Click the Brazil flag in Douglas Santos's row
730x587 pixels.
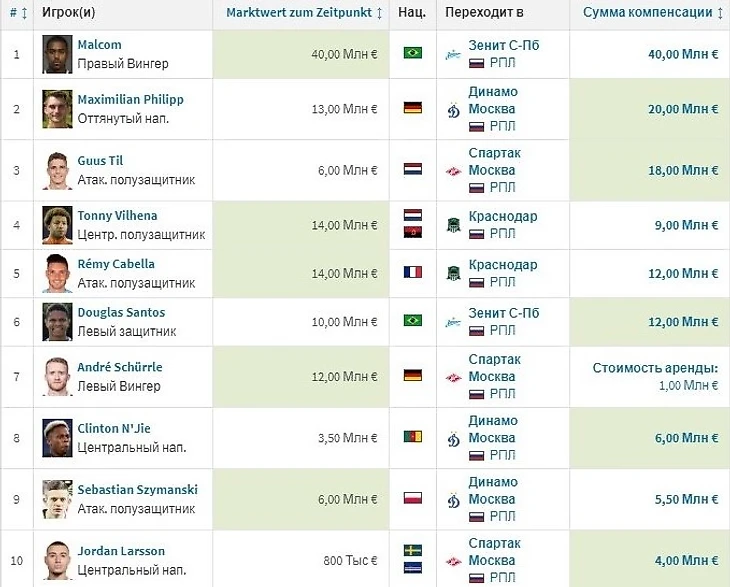coord(412,321)
